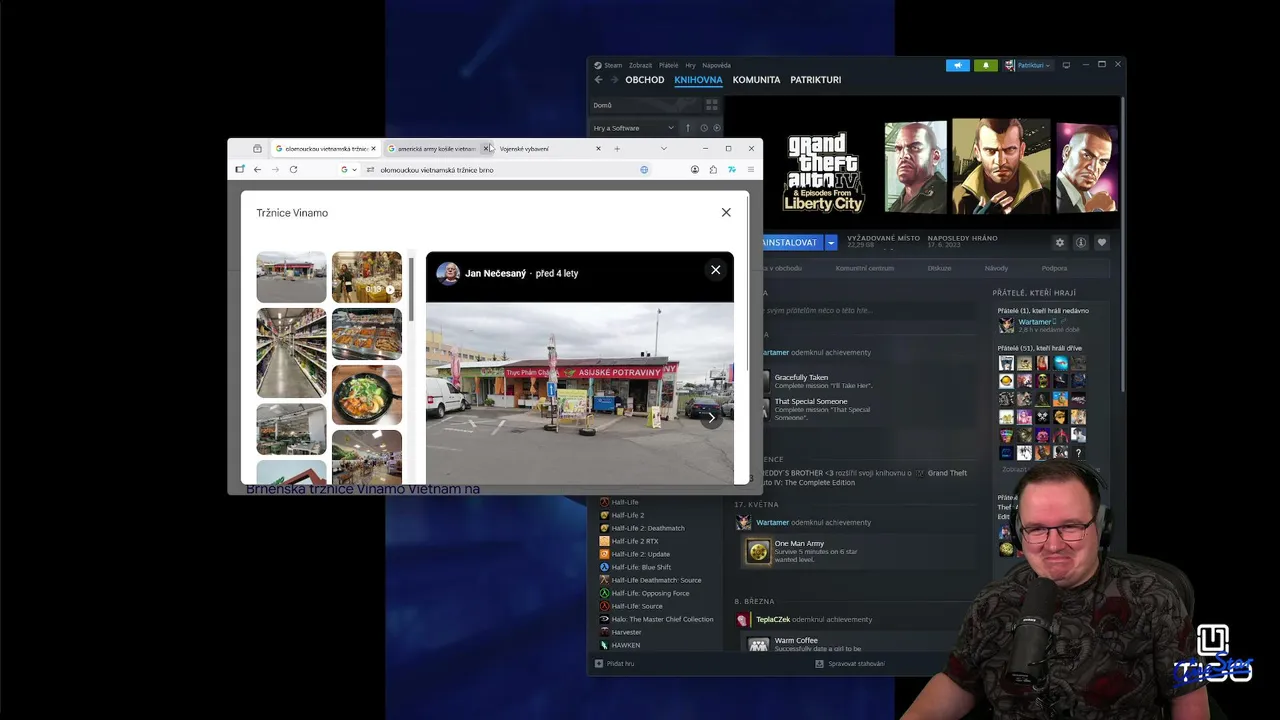Open the market exterior thumbnail photo
The width and height of the screenshot is (1280, 720).
pos(291,277)
